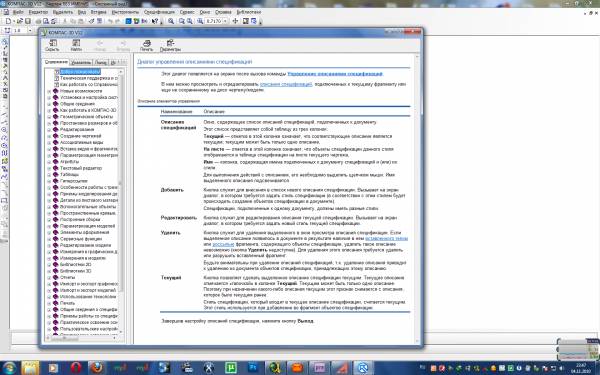Follow the Управление описаниями спецификаций link
This screenshot has width=600, height=375.
pos(335,74)
